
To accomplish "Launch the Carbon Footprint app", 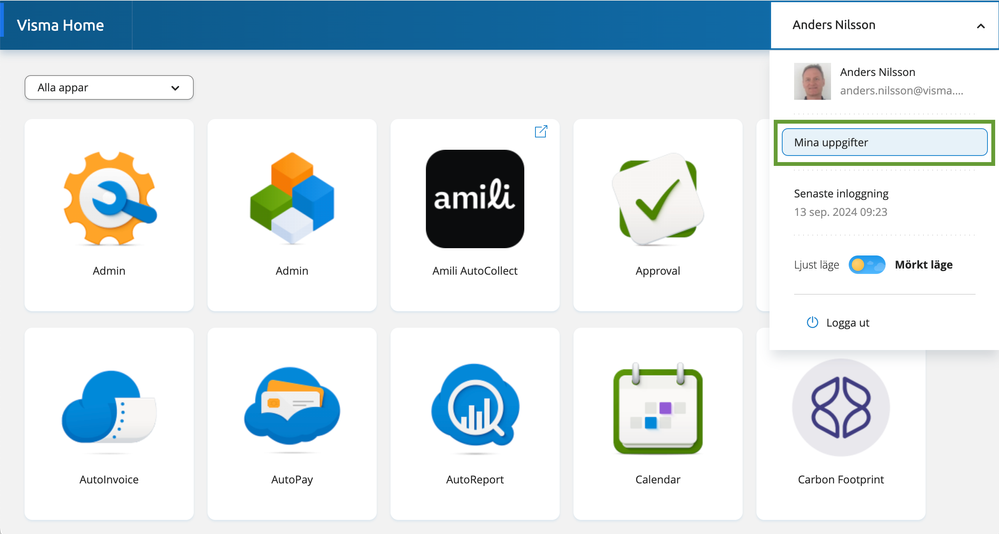I will [x=840, y=407].
